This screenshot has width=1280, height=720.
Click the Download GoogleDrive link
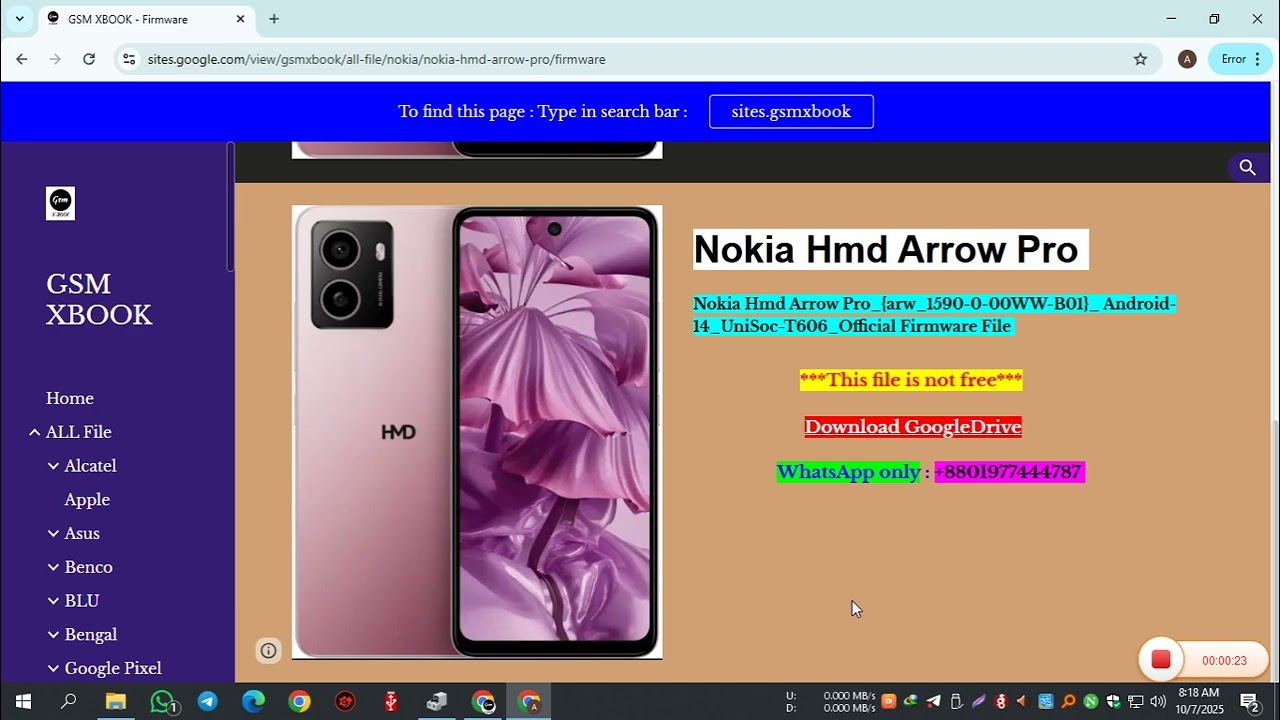click(x=913, y=427)
